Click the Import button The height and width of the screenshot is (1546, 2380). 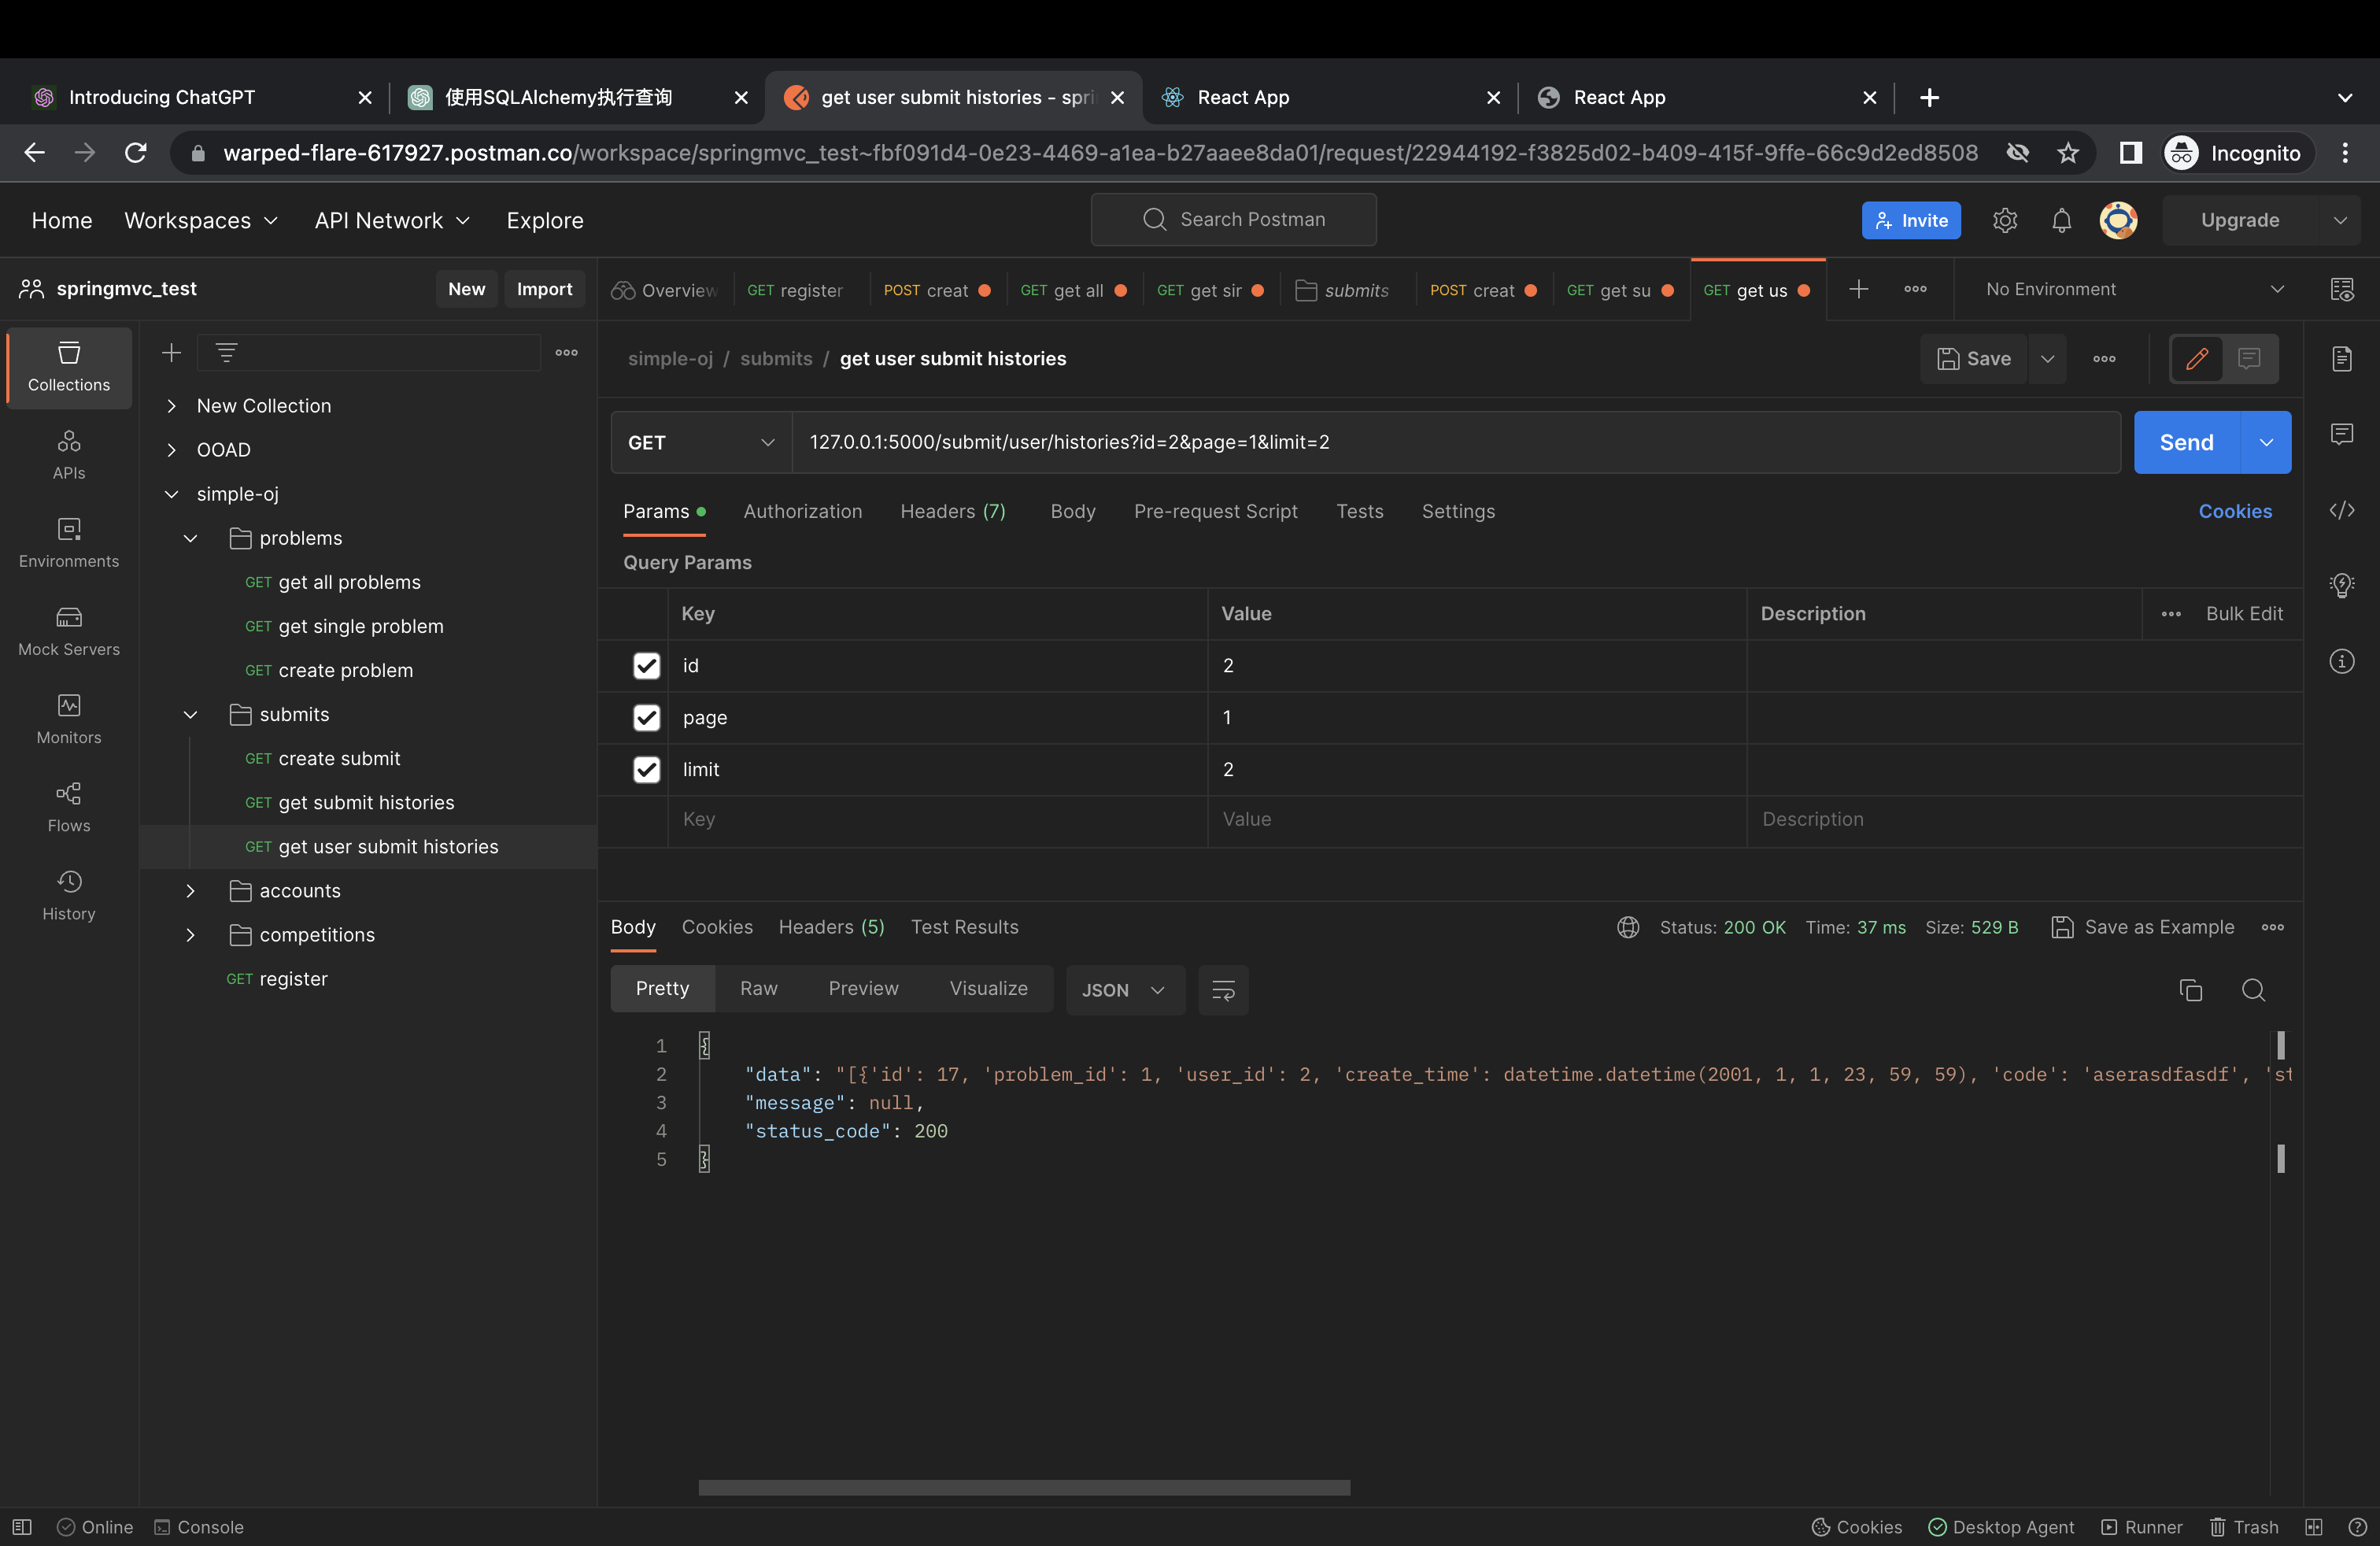544,289
